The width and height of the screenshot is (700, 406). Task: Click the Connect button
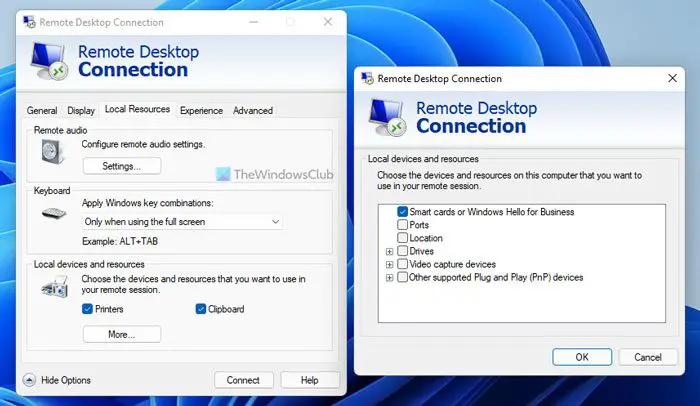(x=243, y=380)
